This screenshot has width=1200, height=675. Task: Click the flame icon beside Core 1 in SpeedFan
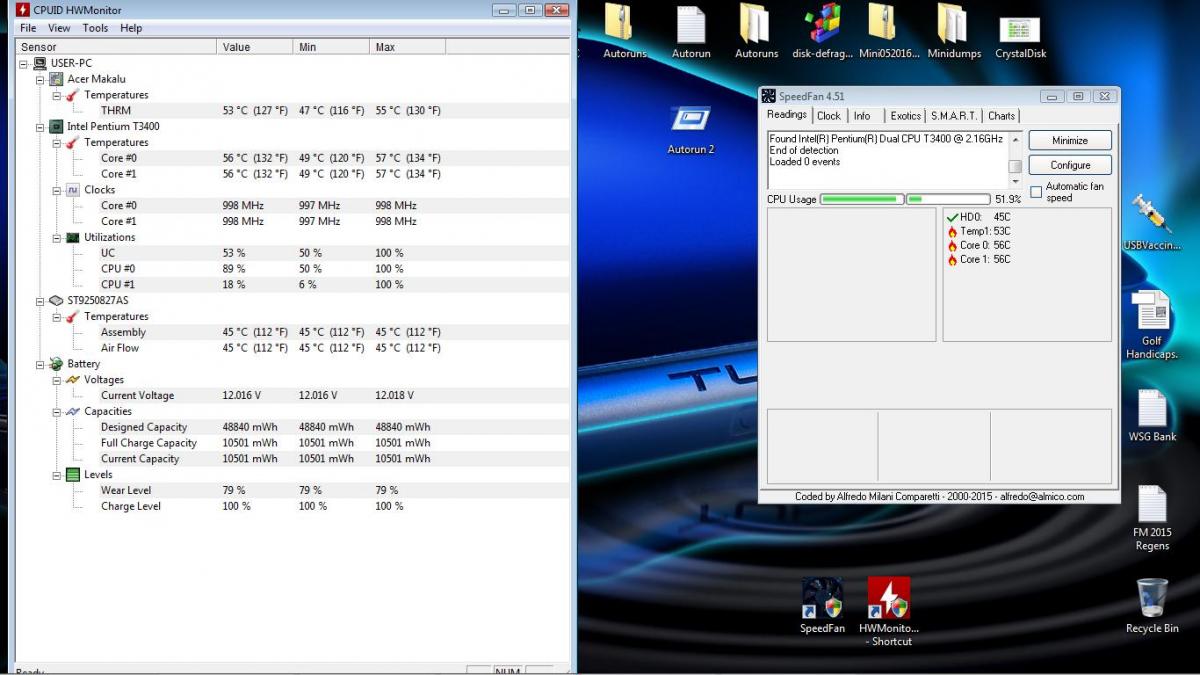pos(952,259)
